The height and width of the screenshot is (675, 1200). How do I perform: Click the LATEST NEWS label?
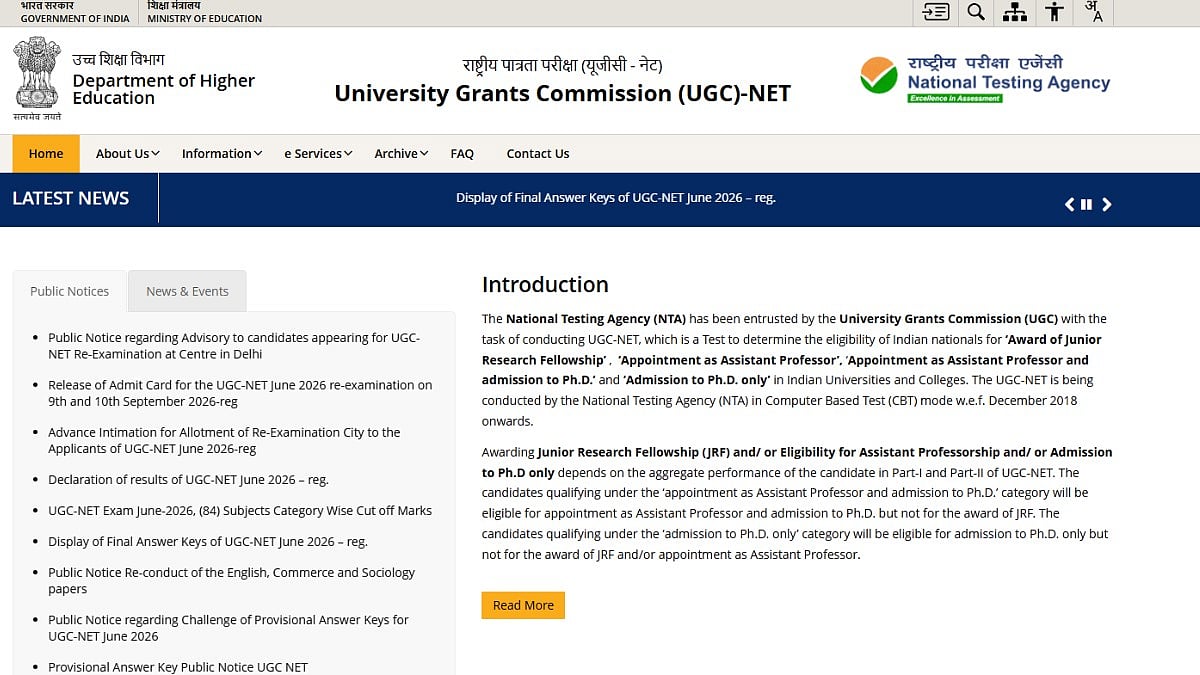[71, 198]
